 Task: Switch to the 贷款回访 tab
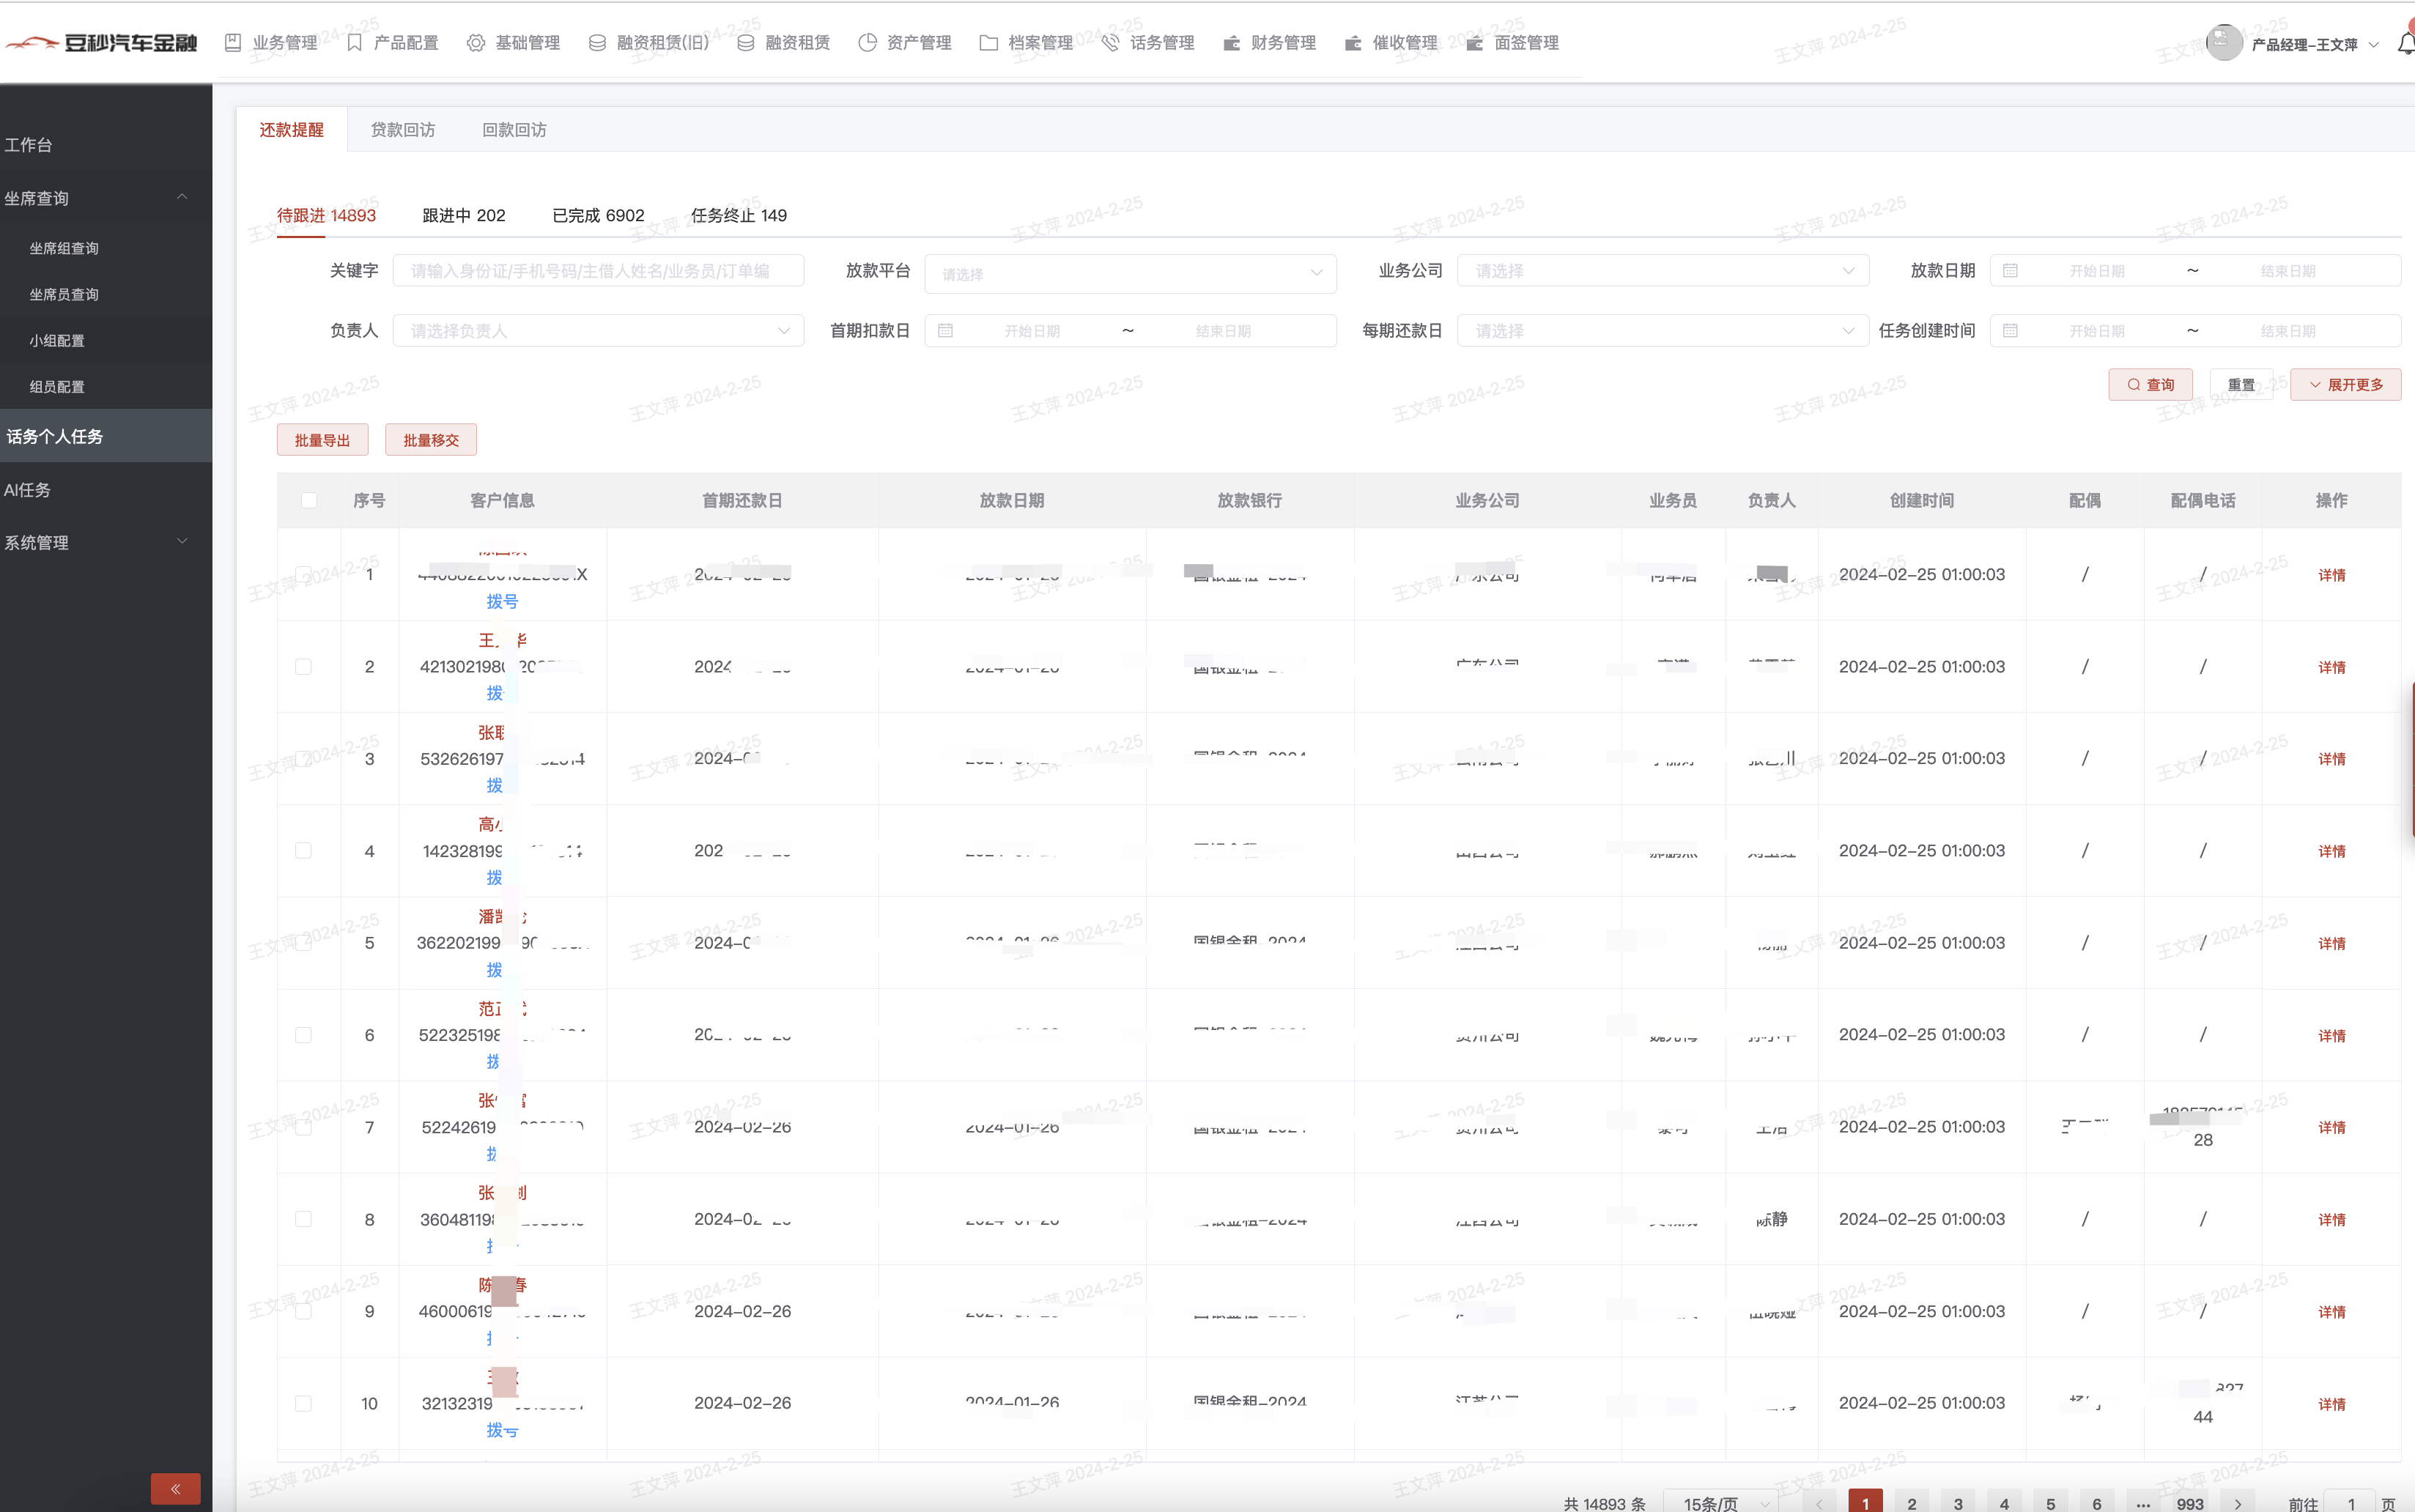click(x=402, y=130)
